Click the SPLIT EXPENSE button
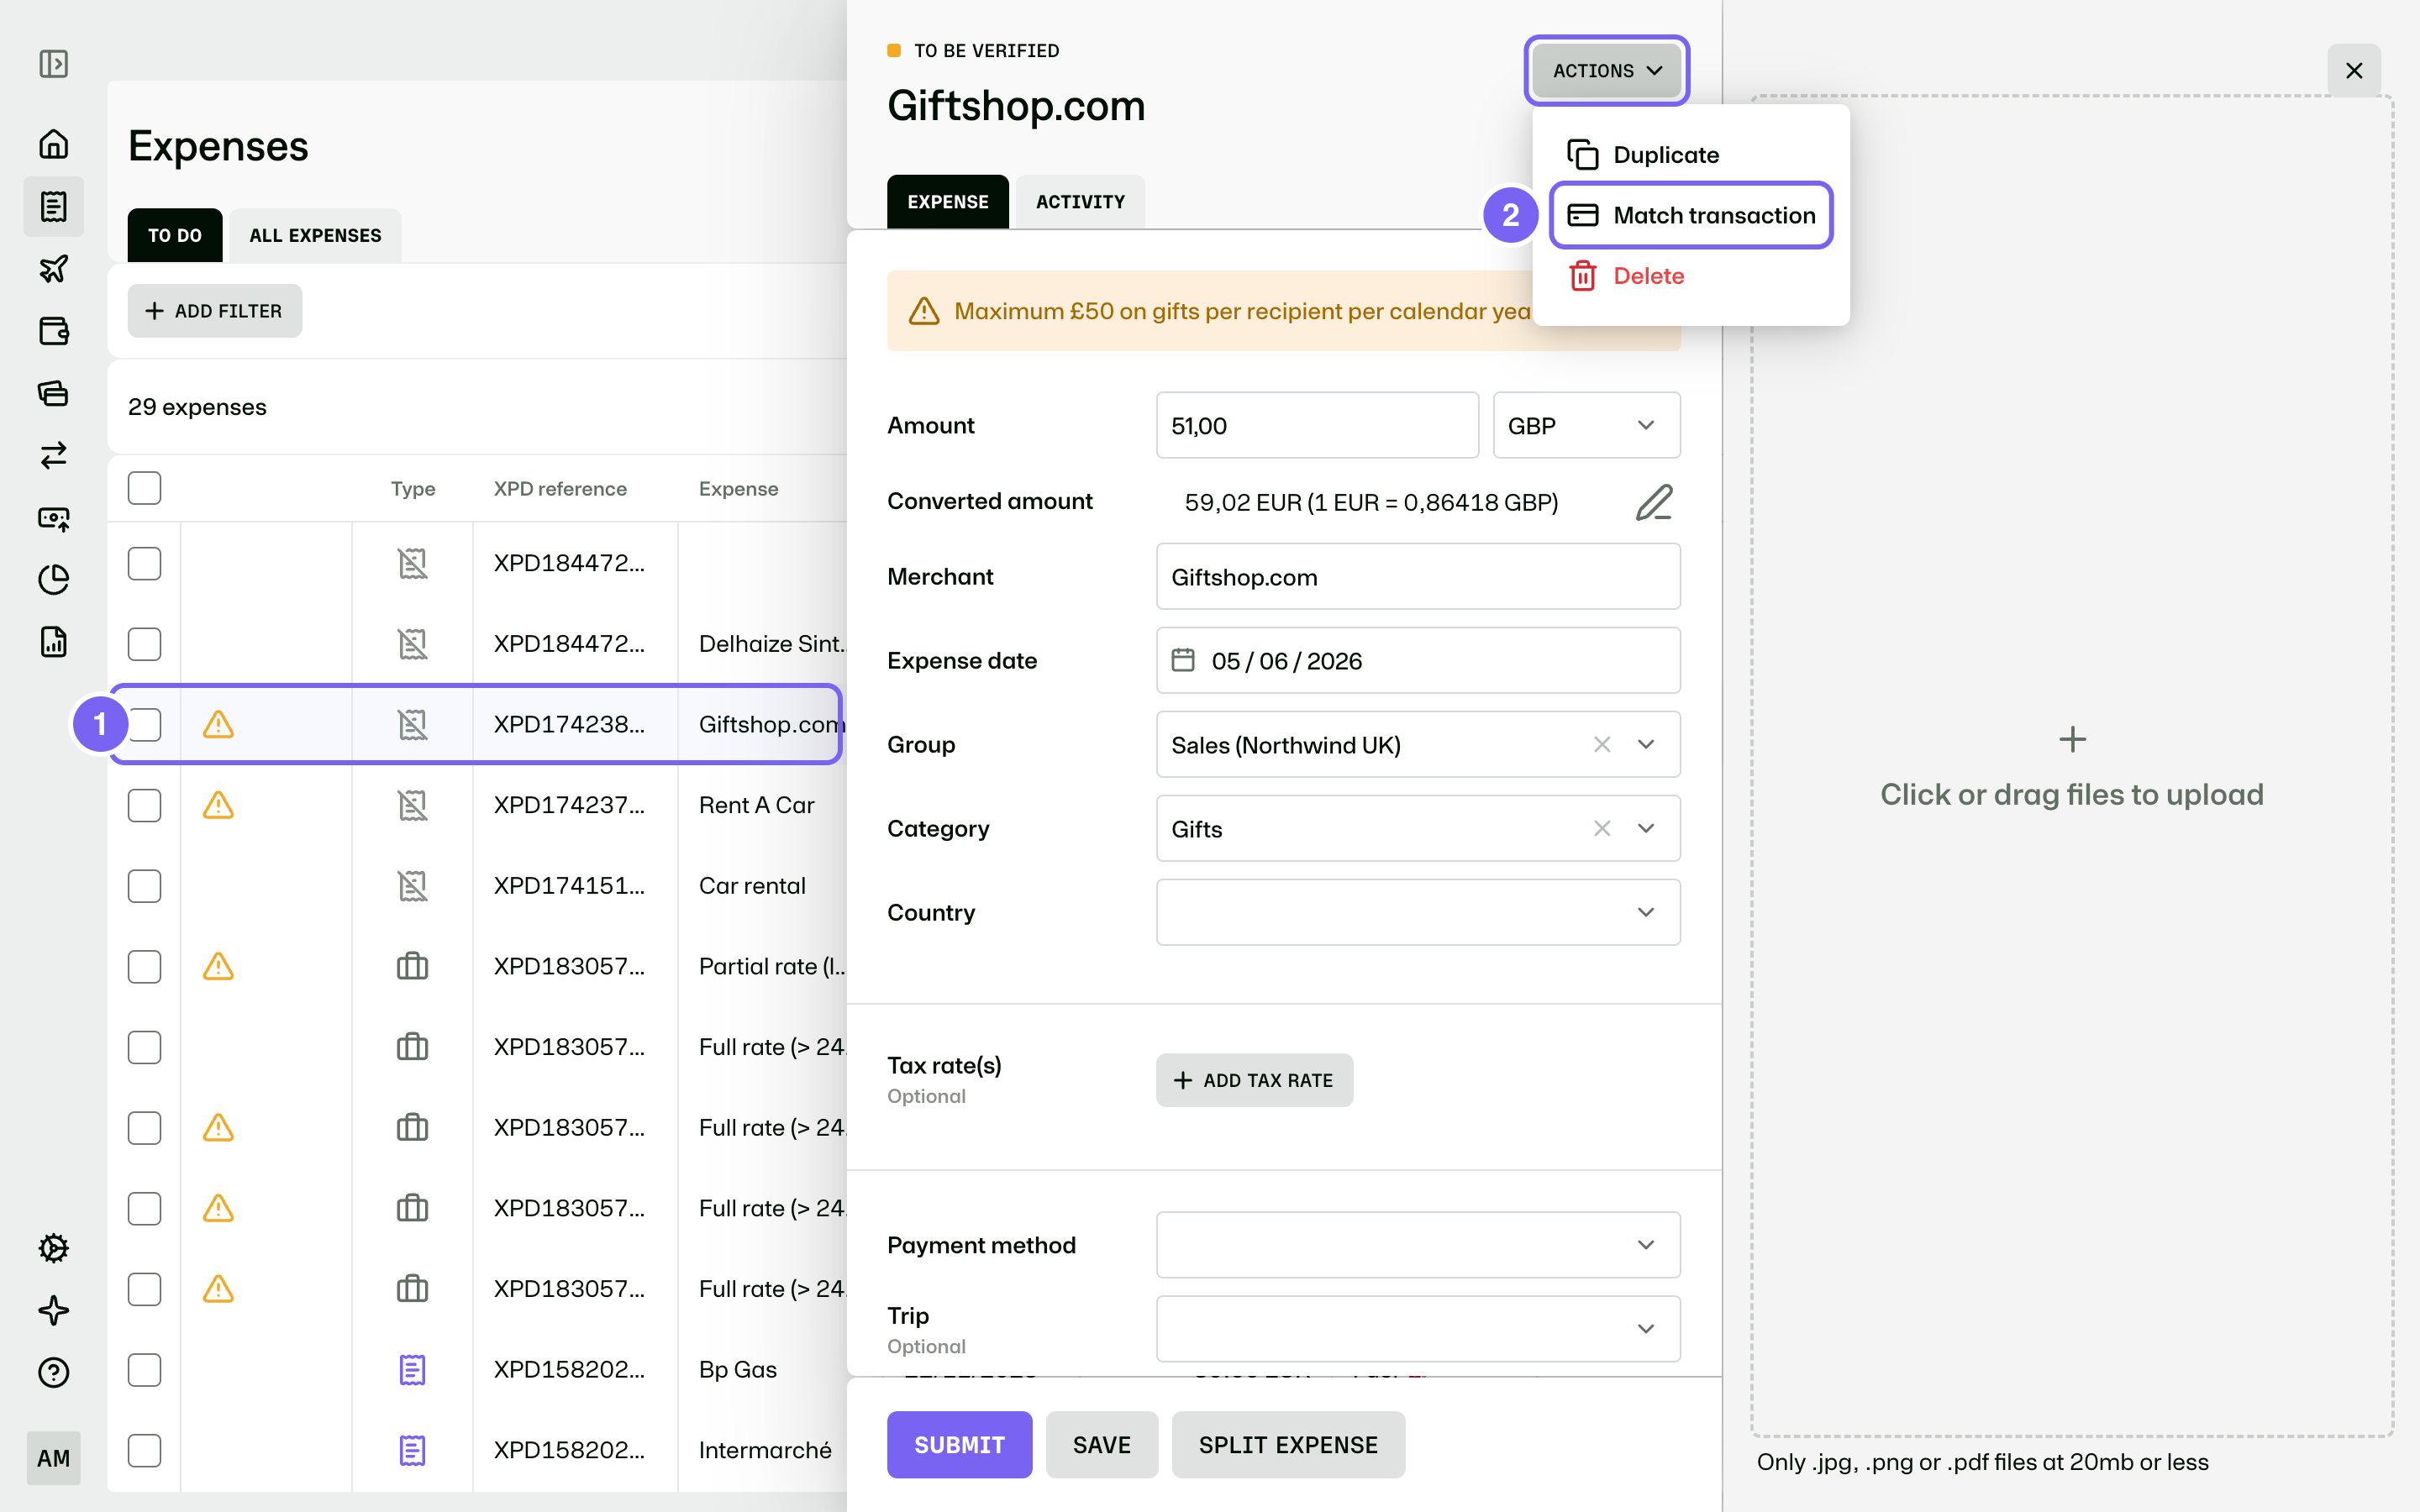The image size is (2420, 1512). tap(1288, 1444)
